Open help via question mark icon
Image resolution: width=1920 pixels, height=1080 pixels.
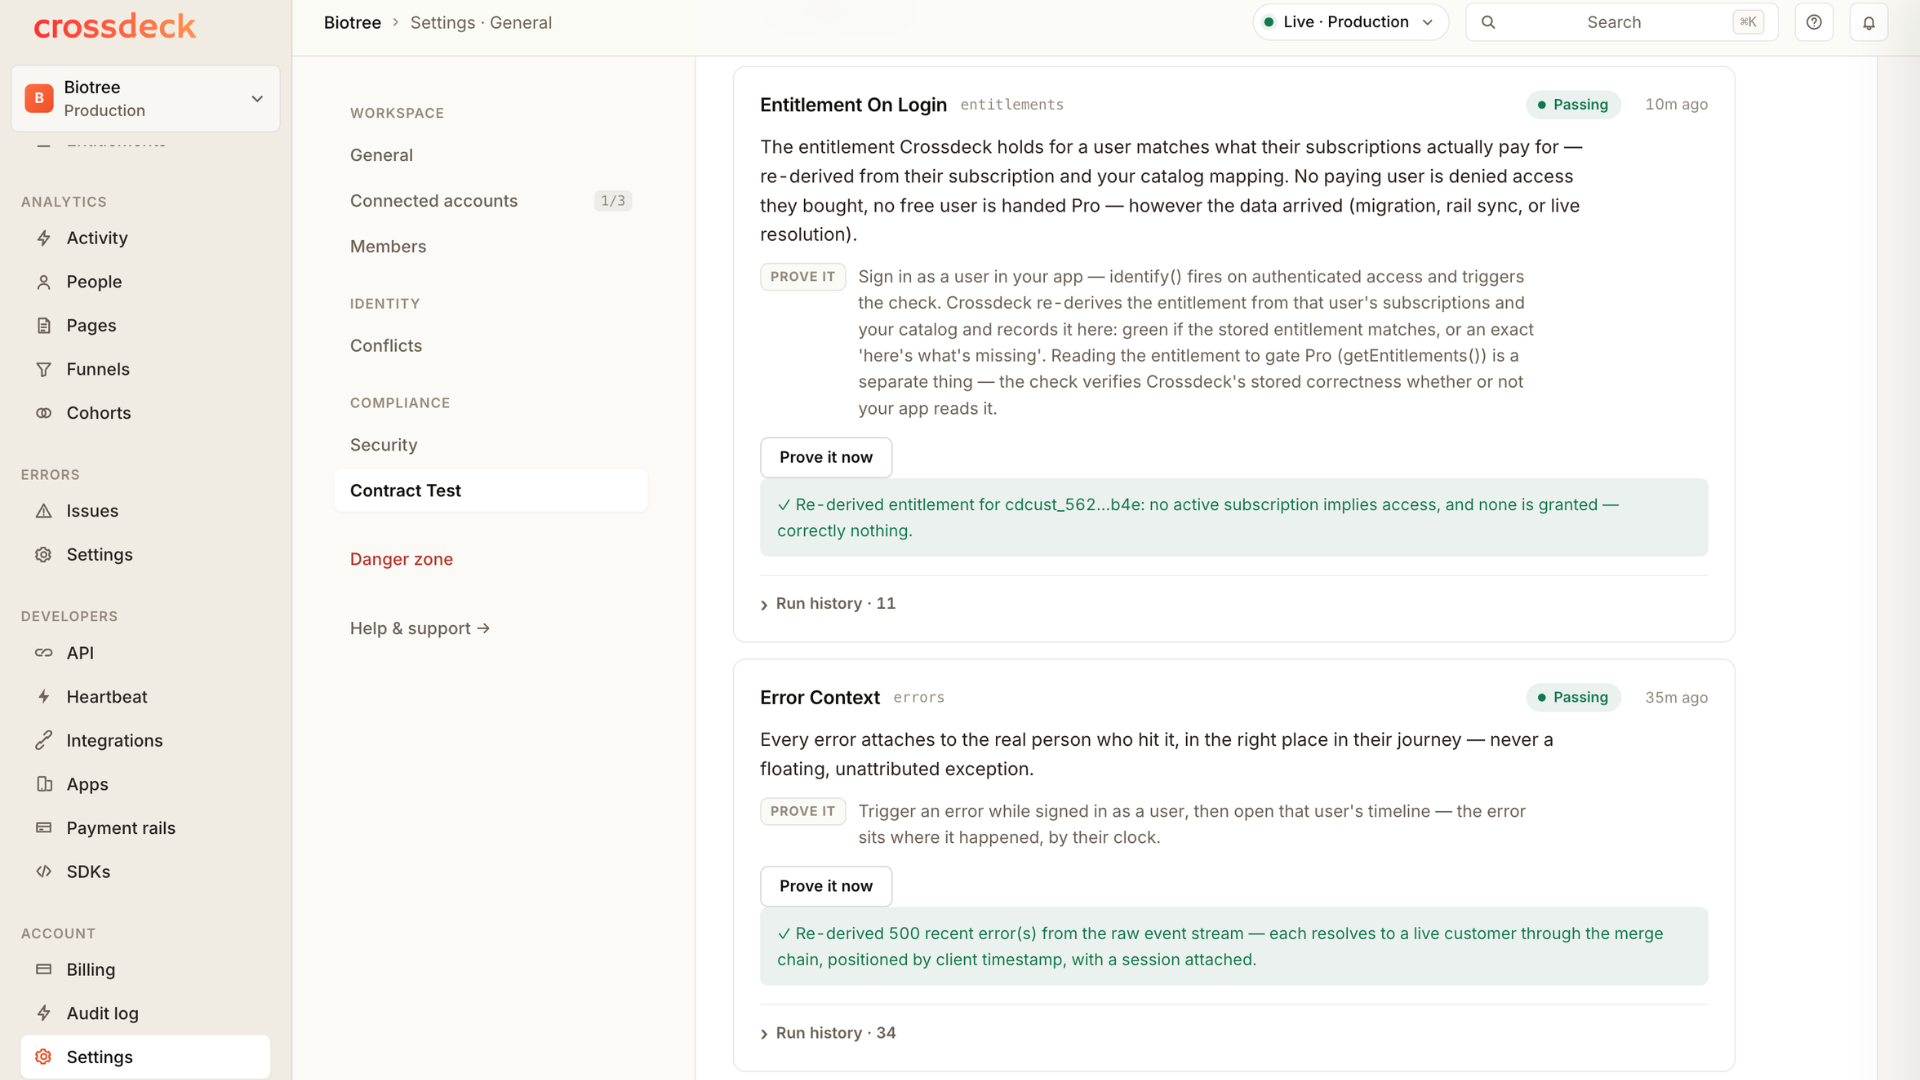pyautogui.click(x=1814, y=22)
